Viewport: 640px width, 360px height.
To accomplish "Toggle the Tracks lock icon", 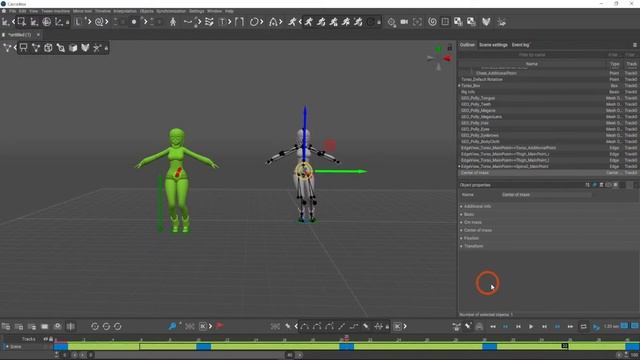I will coord(51,339).
